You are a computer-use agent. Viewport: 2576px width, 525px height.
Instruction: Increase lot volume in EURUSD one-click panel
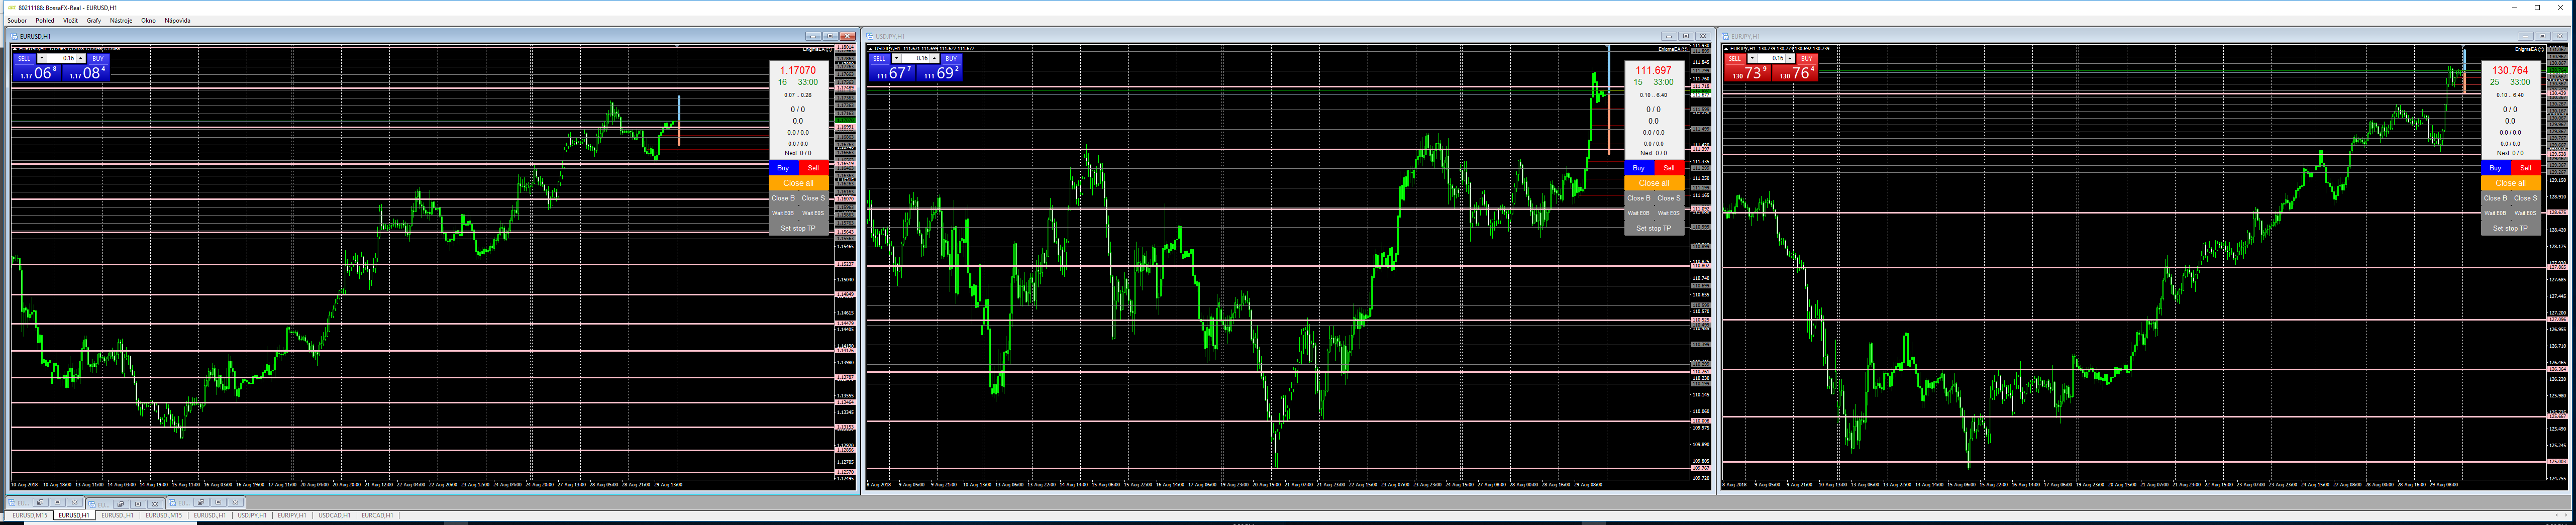[x=81, y=58]
